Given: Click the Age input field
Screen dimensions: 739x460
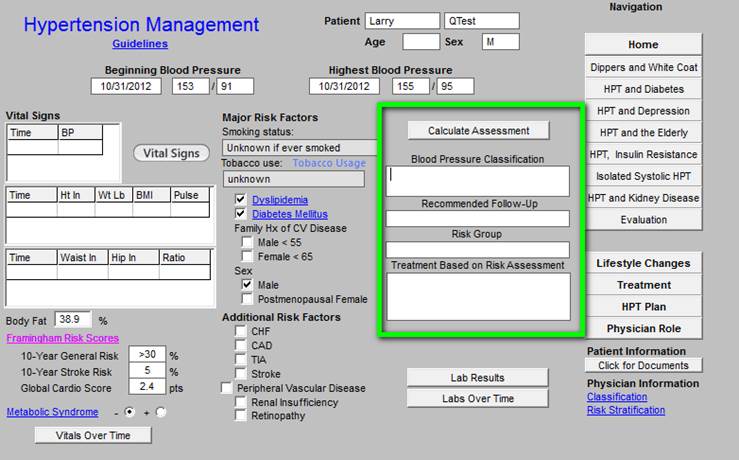Looking at the screenshot, I should [x=421, y=41].
